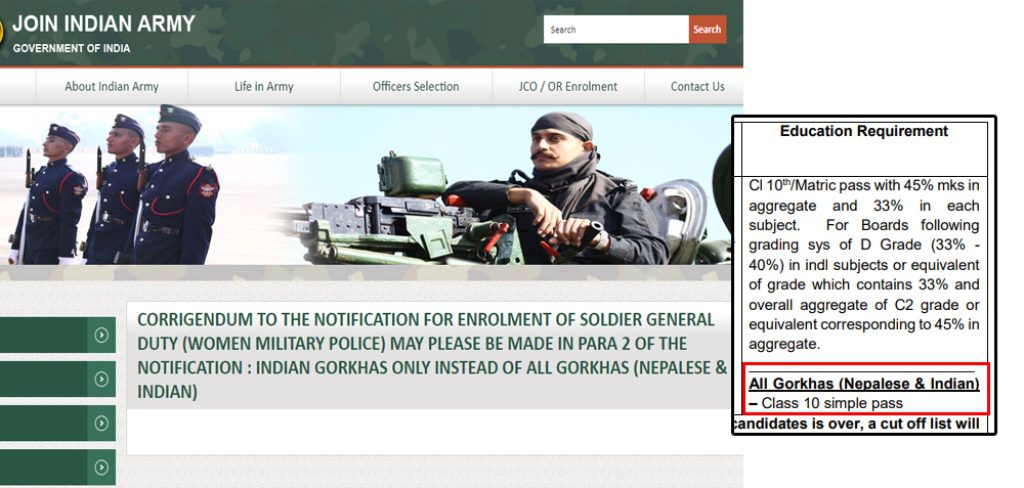This screenshot has width=1024, height=488.
Task: Click the third green sidebar arrow icon
Action: [101, 423]
